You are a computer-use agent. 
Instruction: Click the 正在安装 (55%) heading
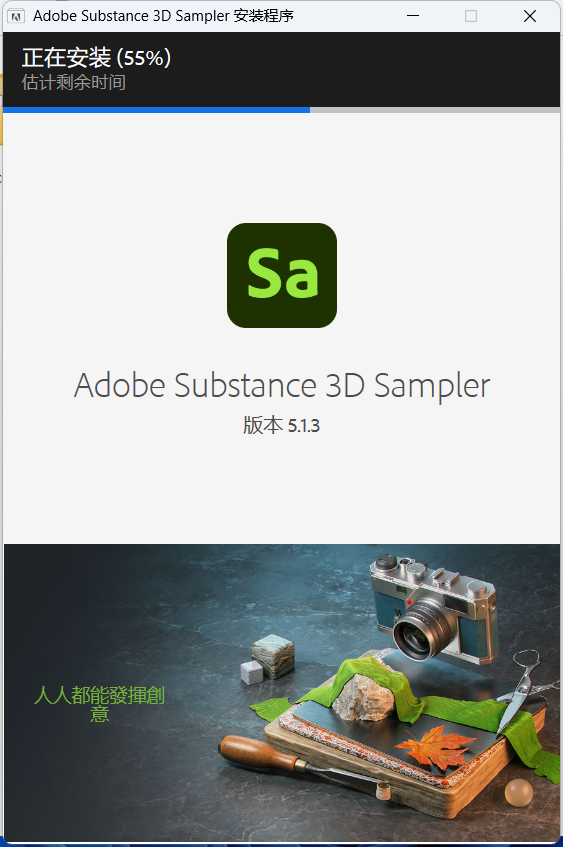pyautogui.click(x=96, y=57)
